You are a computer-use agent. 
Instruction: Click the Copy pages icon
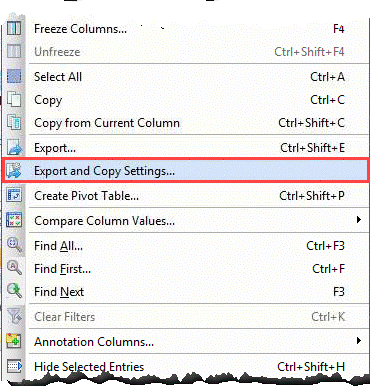14,100
